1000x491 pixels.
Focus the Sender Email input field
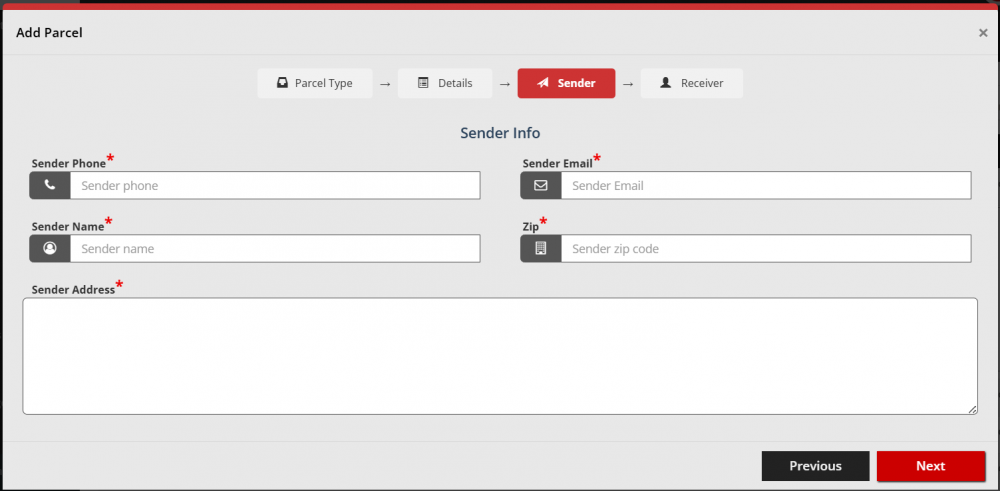(x=766, y=186)
